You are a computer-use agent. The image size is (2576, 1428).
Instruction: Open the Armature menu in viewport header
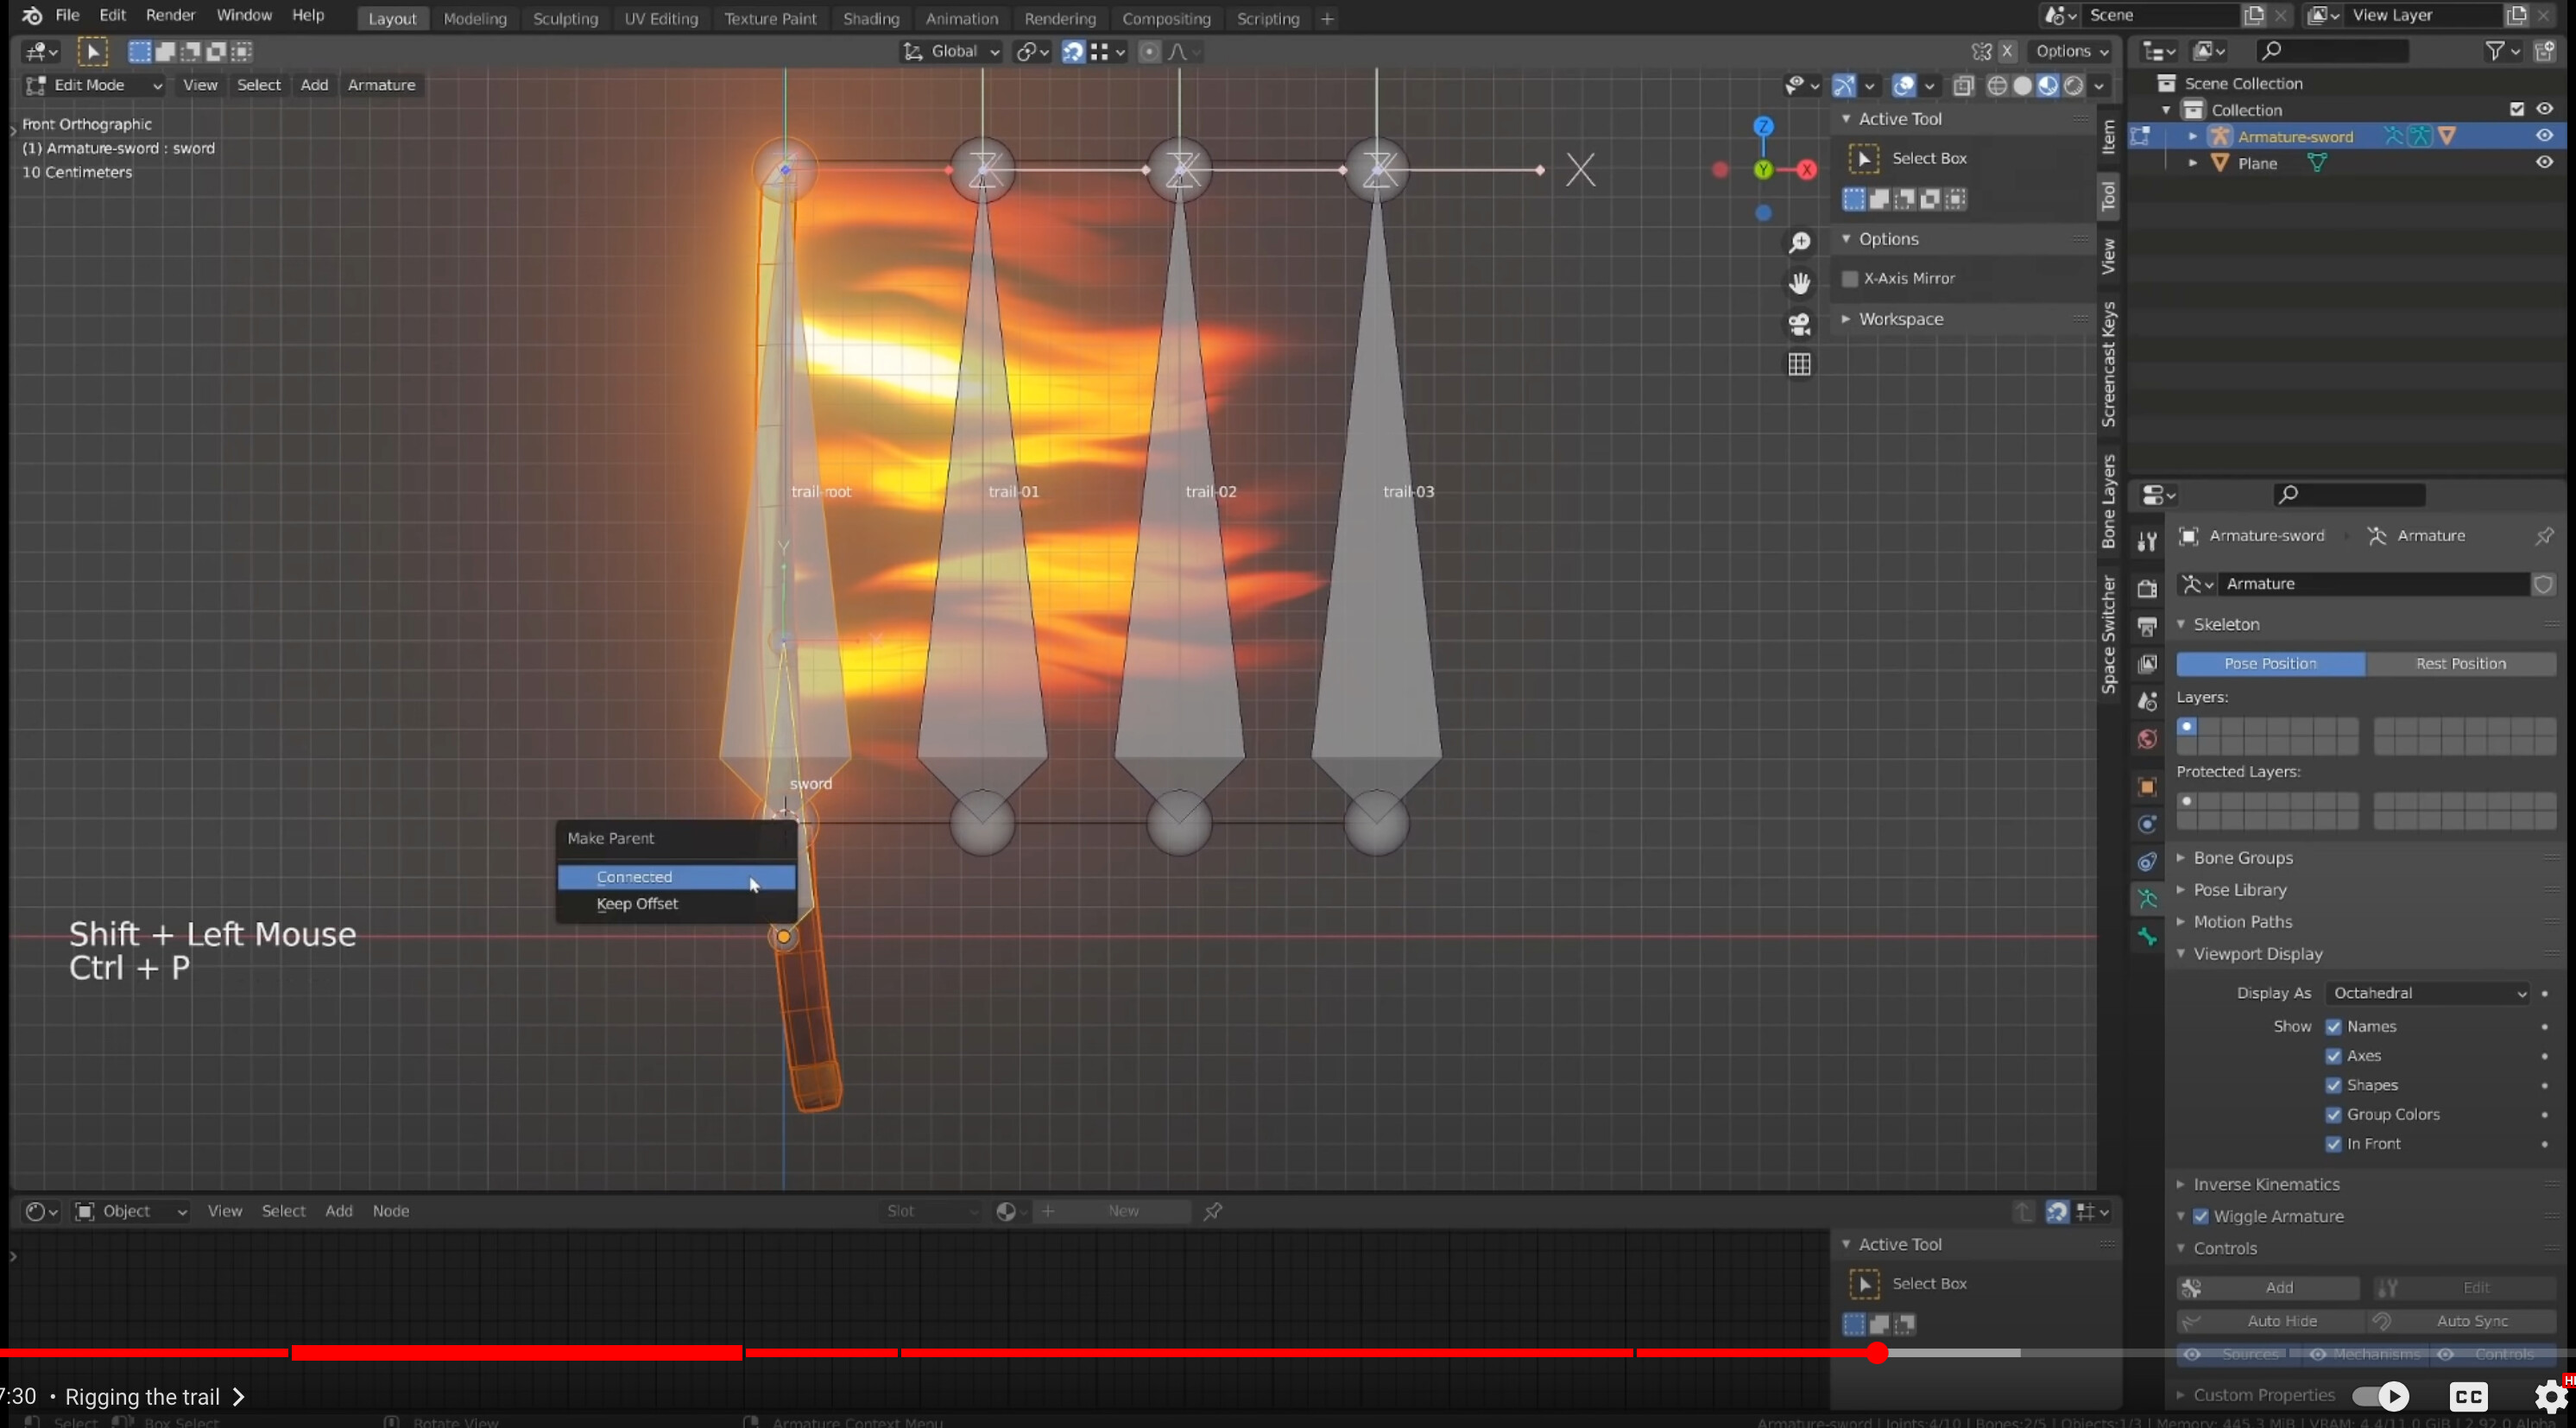[x=381, y=86]
